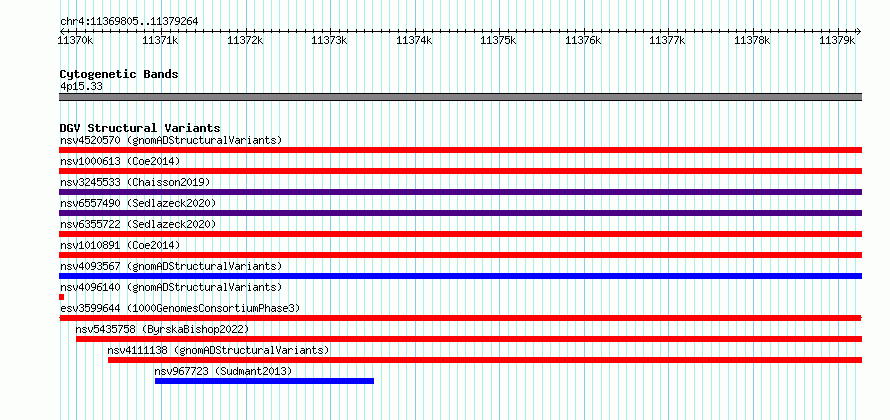Image resolution: width=890 pixels, height=420 pixels.
Task: Open label nsv4520570 (gnomADStructuralVariants)
Action: click(x=171, y=140)
